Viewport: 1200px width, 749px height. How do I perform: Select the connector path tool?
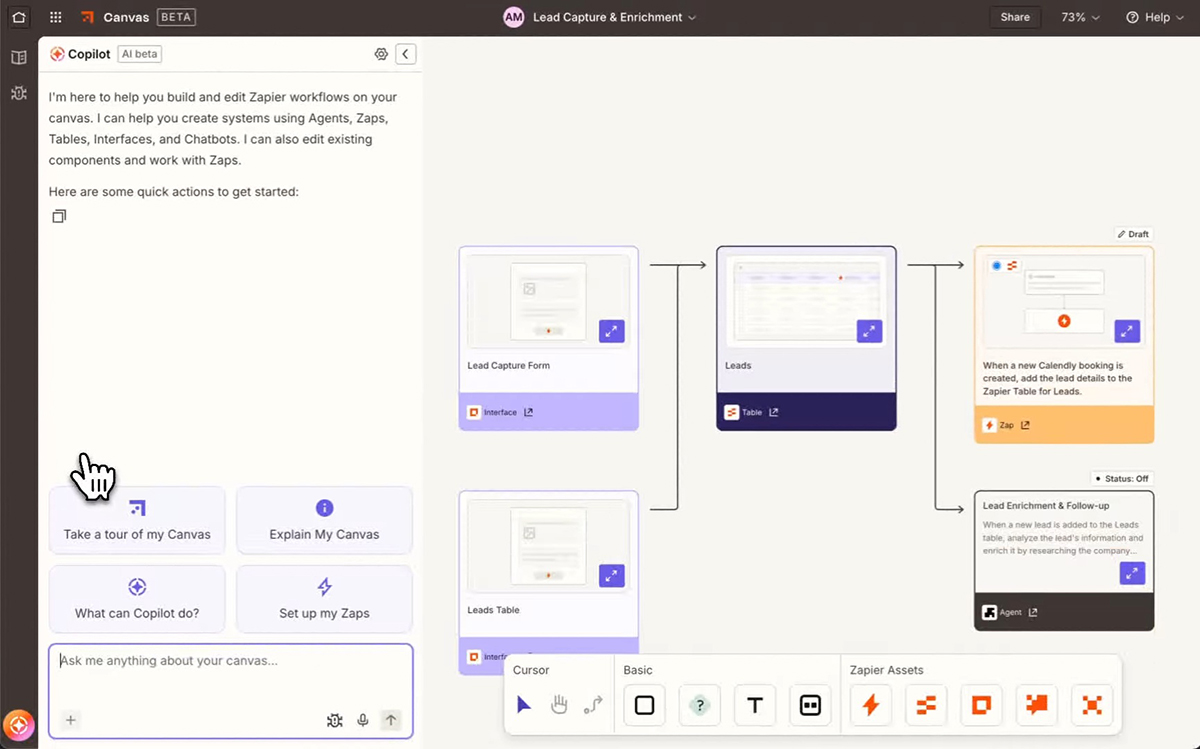tap(593, 705)
